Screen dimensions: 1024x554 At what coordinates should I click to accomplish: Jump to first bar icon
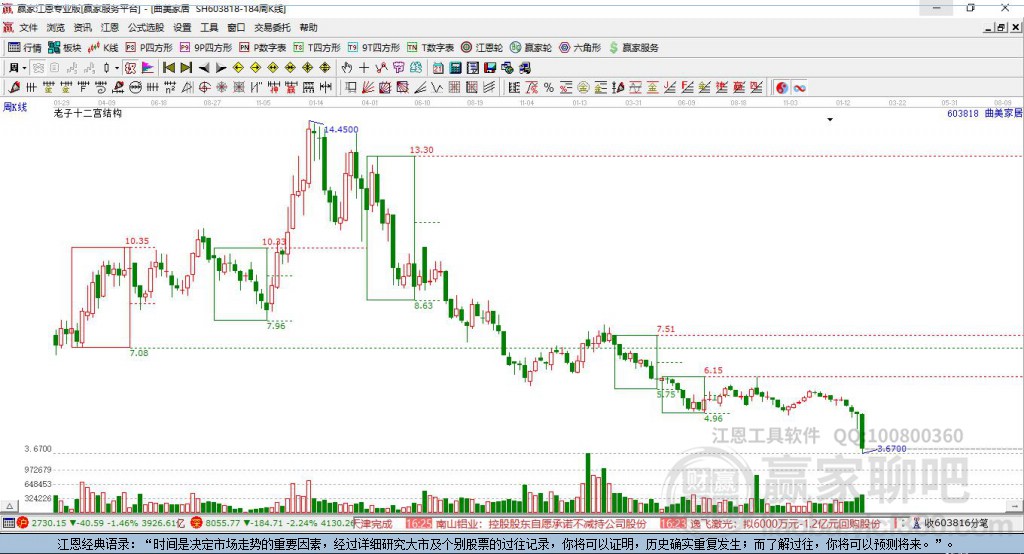168,68
